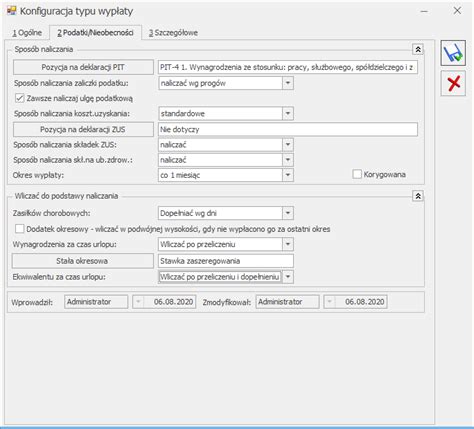Click the PIT-4 declaration position field

click(x=288, y=67)
